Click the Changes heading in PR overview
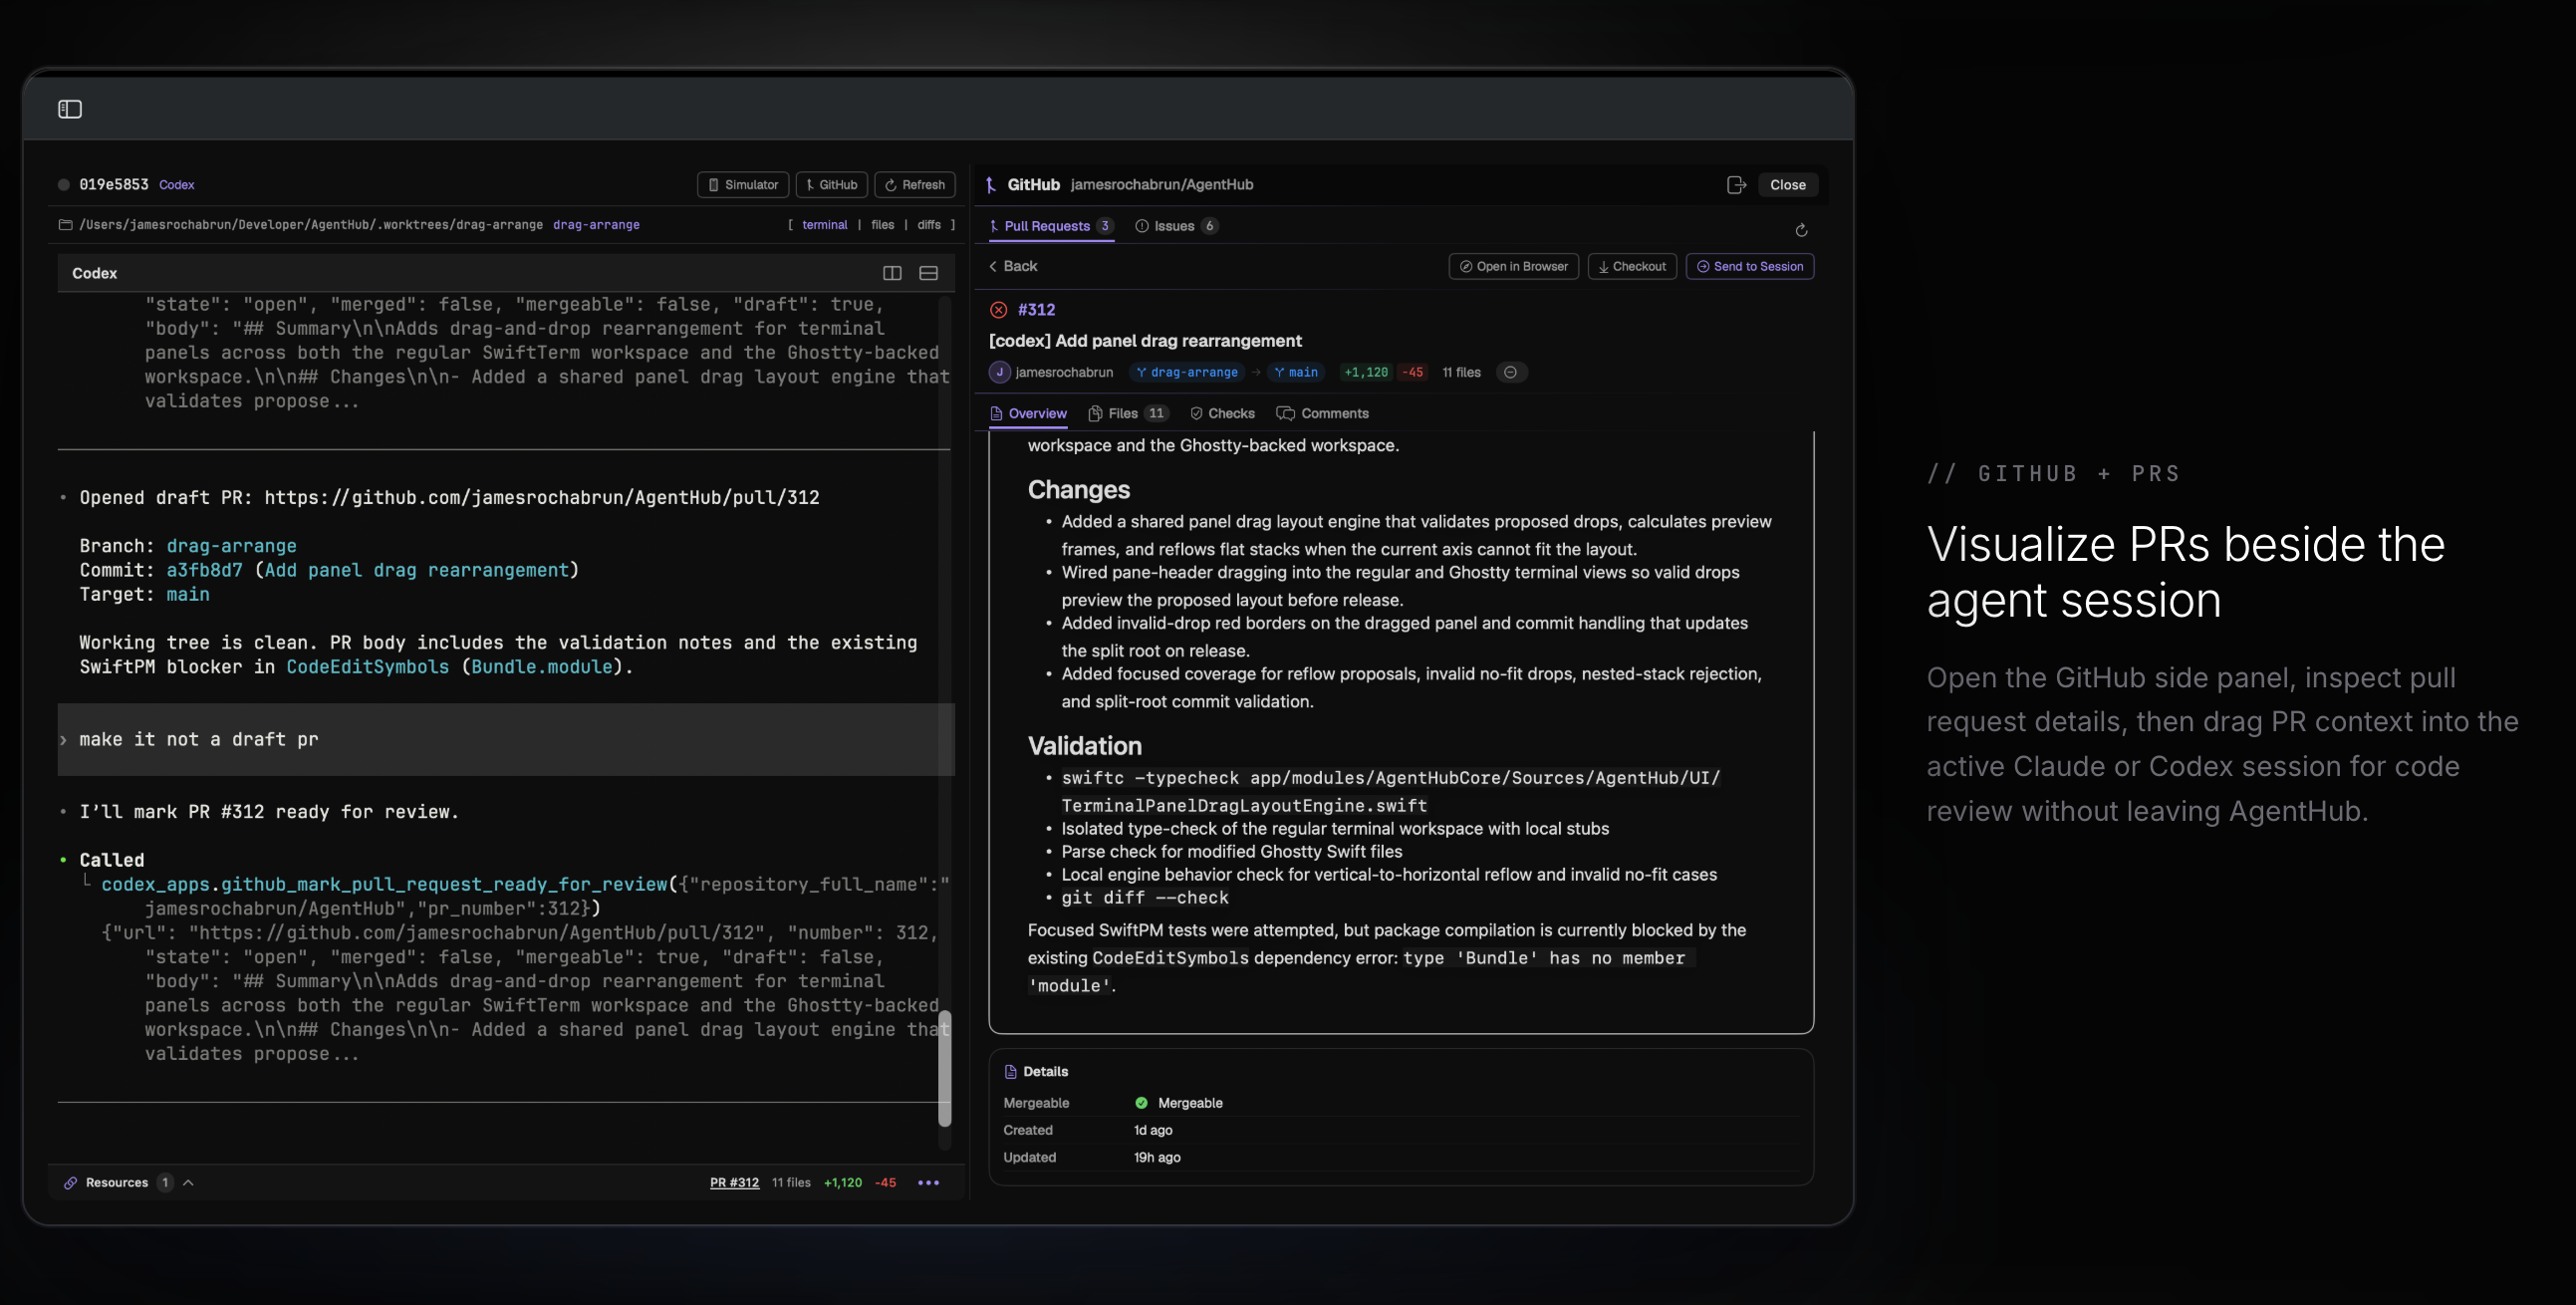This screenshot has width=2576, height=1305. click(x=1078, y=490)
